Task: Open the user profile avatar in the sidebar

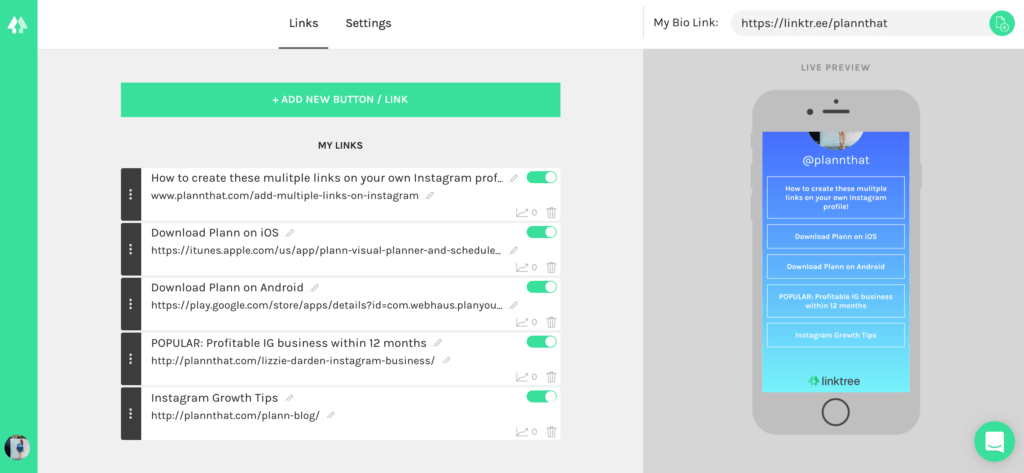Action: (17, 448)
